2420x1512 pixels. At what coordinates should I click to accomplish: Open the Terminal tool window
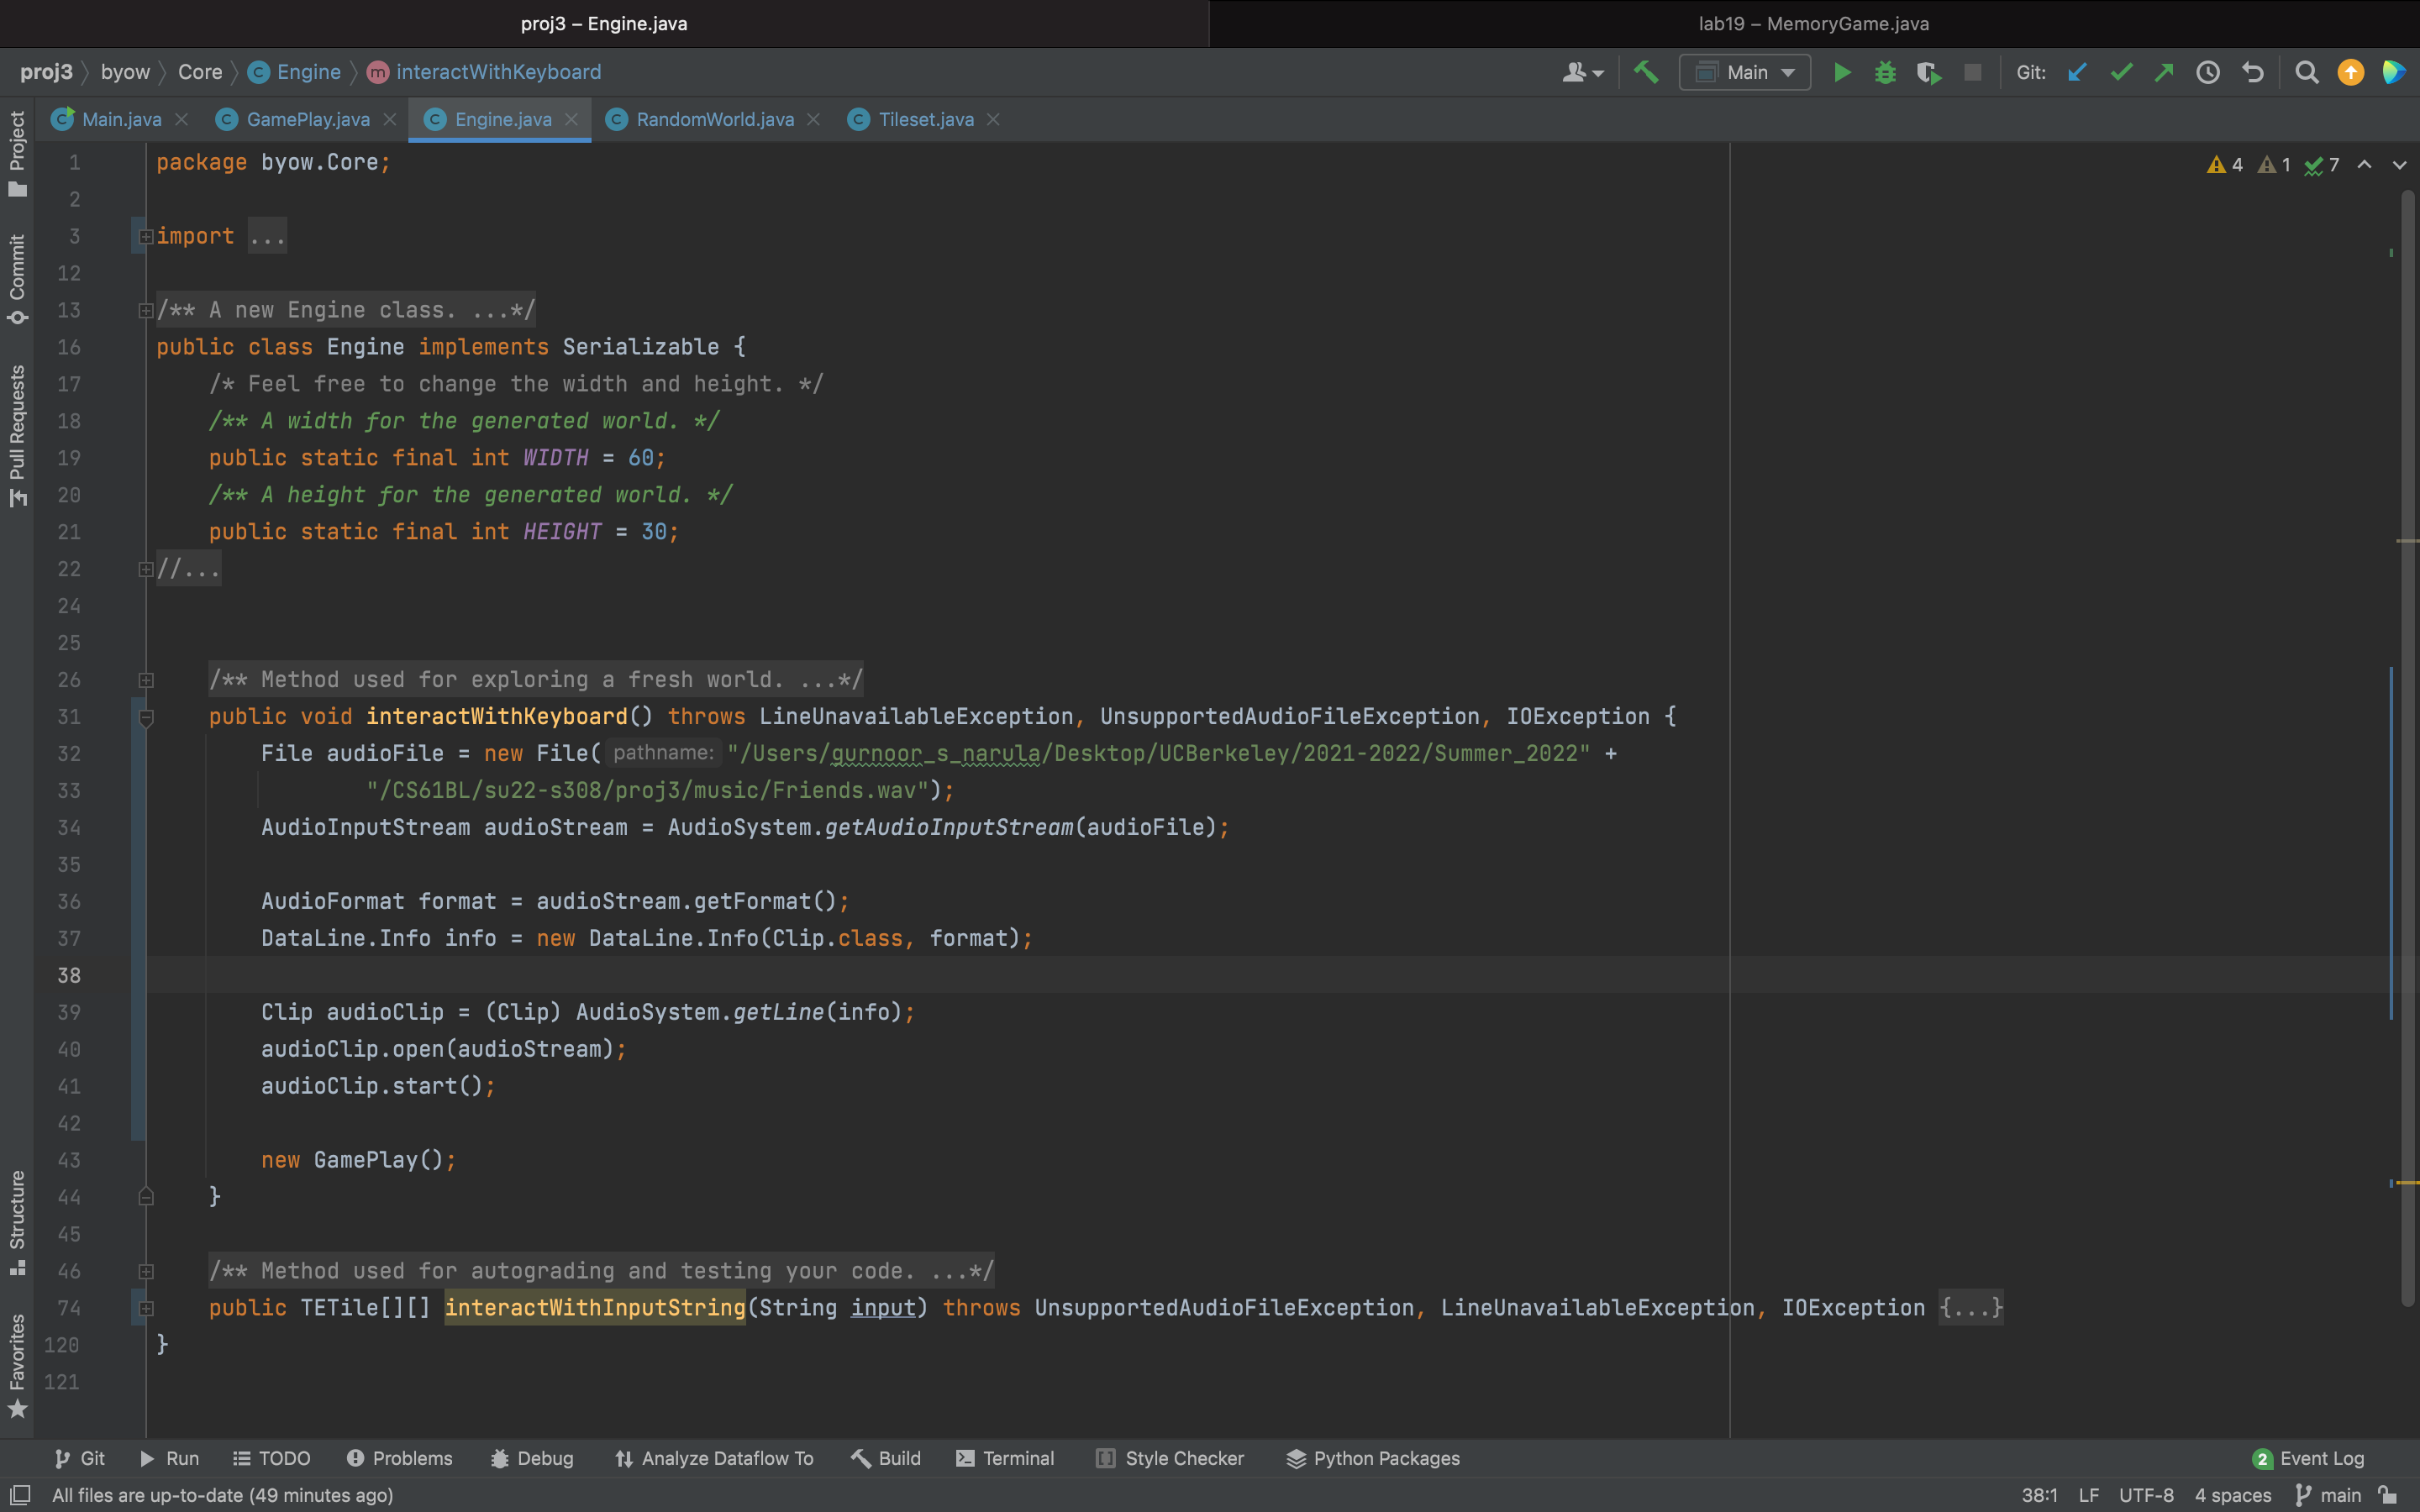(x=1005, y=1458)
